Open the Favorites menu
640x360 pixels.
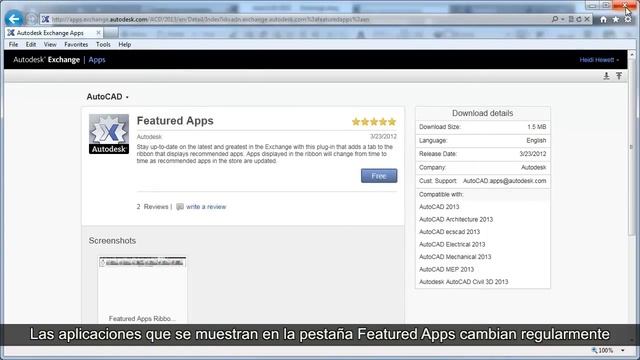[x=76, y=44]
